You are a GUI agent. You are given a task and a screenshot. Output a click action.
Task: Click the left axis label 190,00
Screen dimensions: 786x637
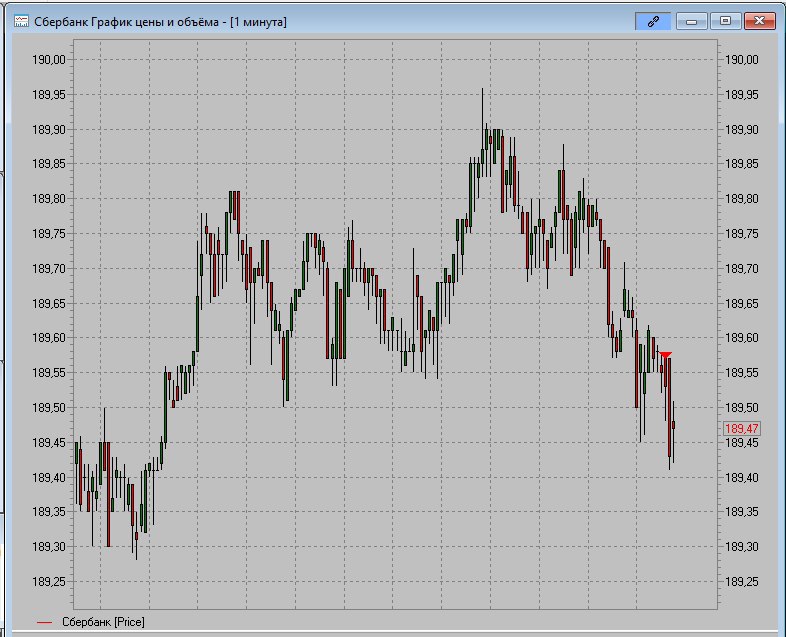49,60
